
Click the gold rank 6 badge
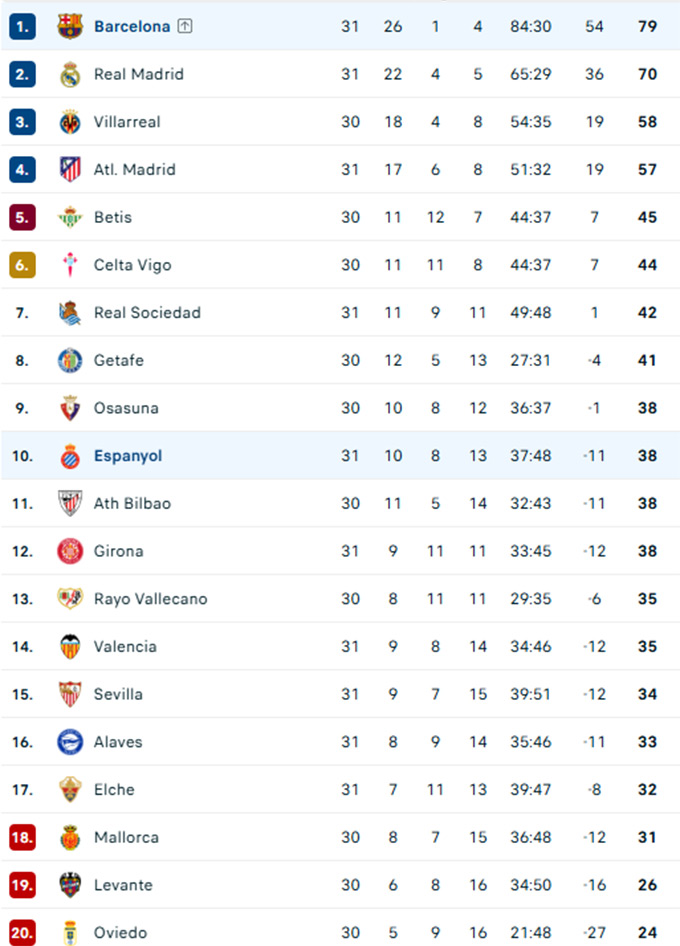[x=22, y=265]
